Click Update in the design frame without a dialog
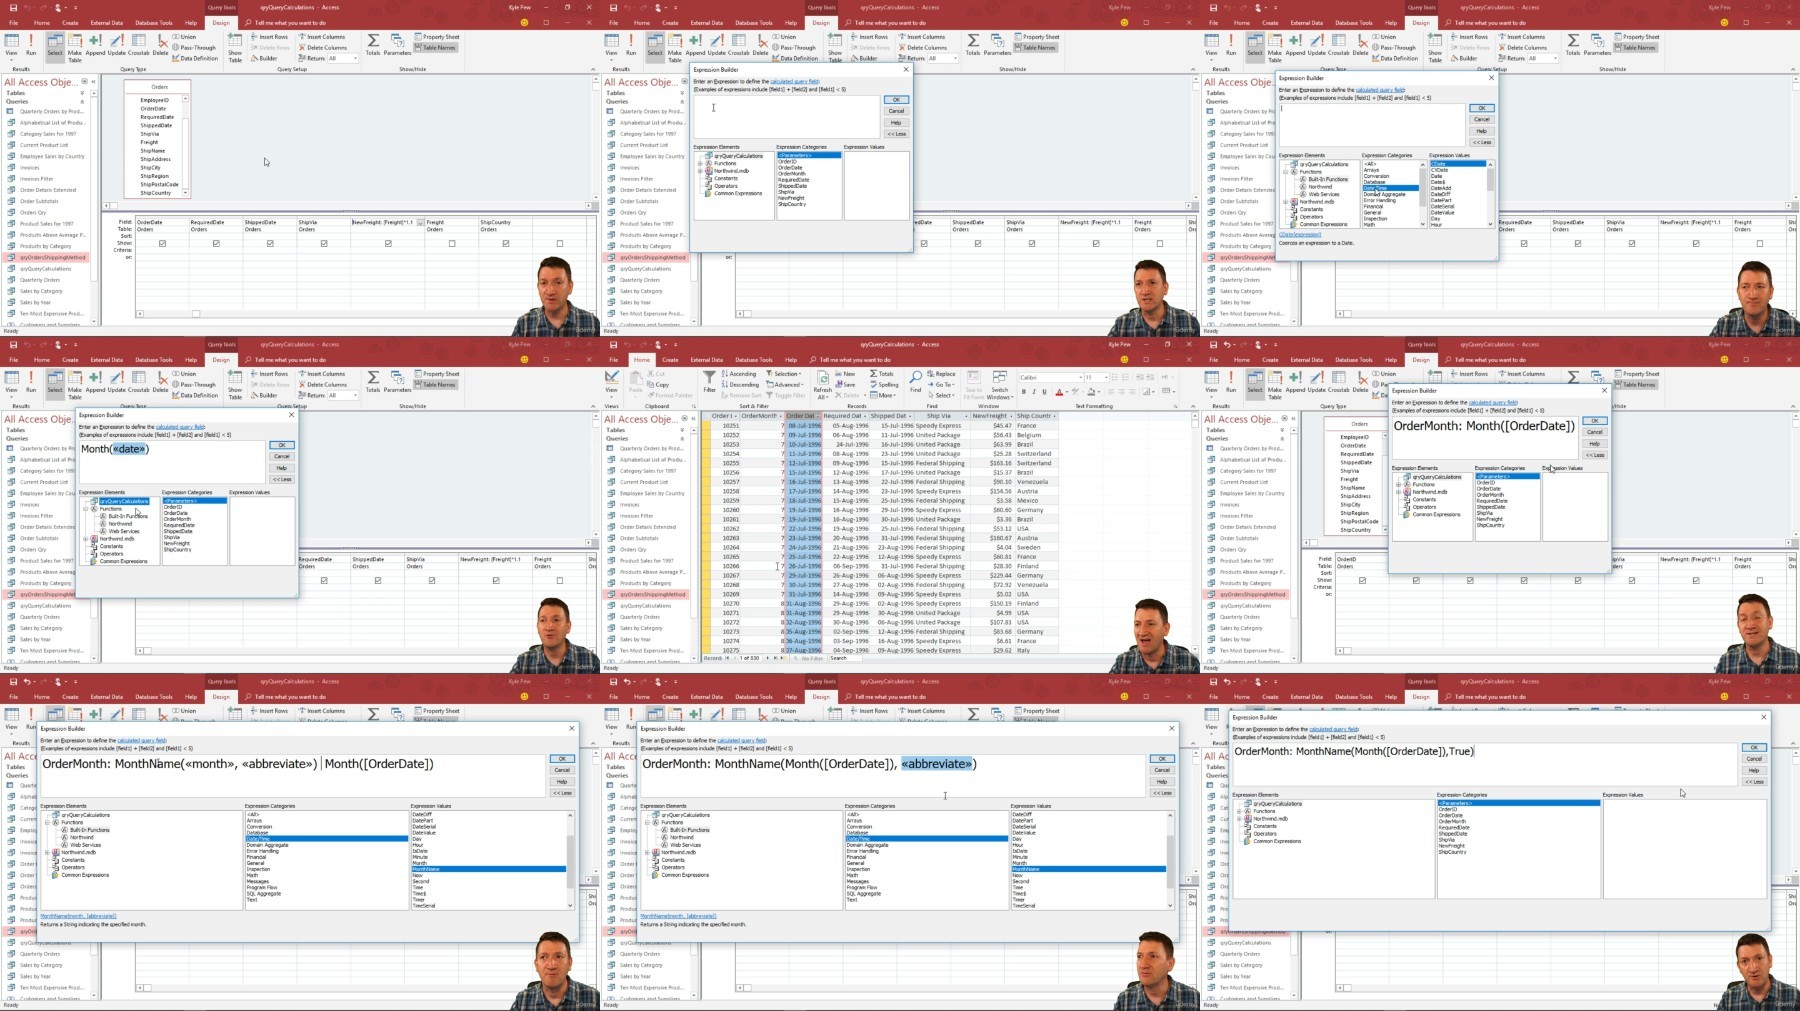Image resolution: width=1800 pixels, height=1011 pixels. click(117, 44)
